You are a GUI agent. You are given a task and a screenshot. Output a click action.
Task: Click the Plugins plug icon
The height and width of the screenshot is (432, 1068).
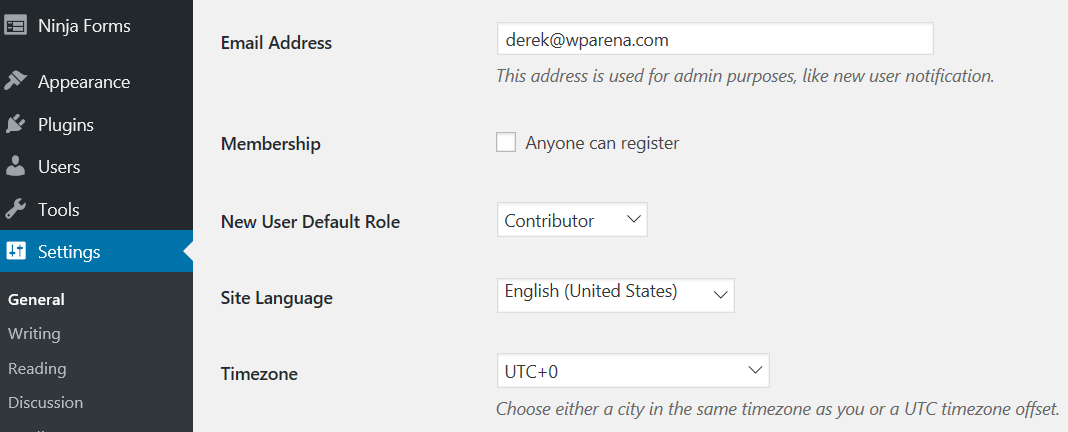tap(16, 125)
